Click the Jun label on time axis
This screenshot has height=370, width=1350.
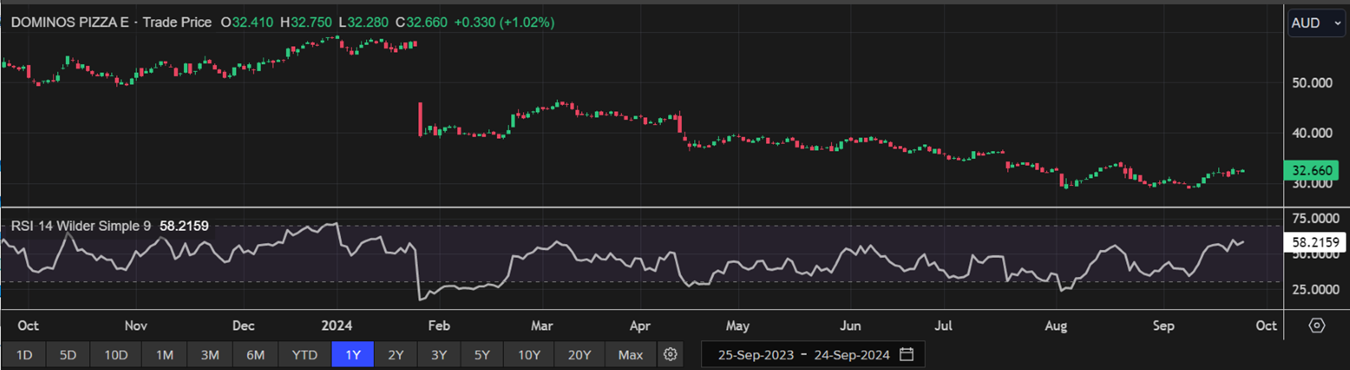tap(851, 326)
